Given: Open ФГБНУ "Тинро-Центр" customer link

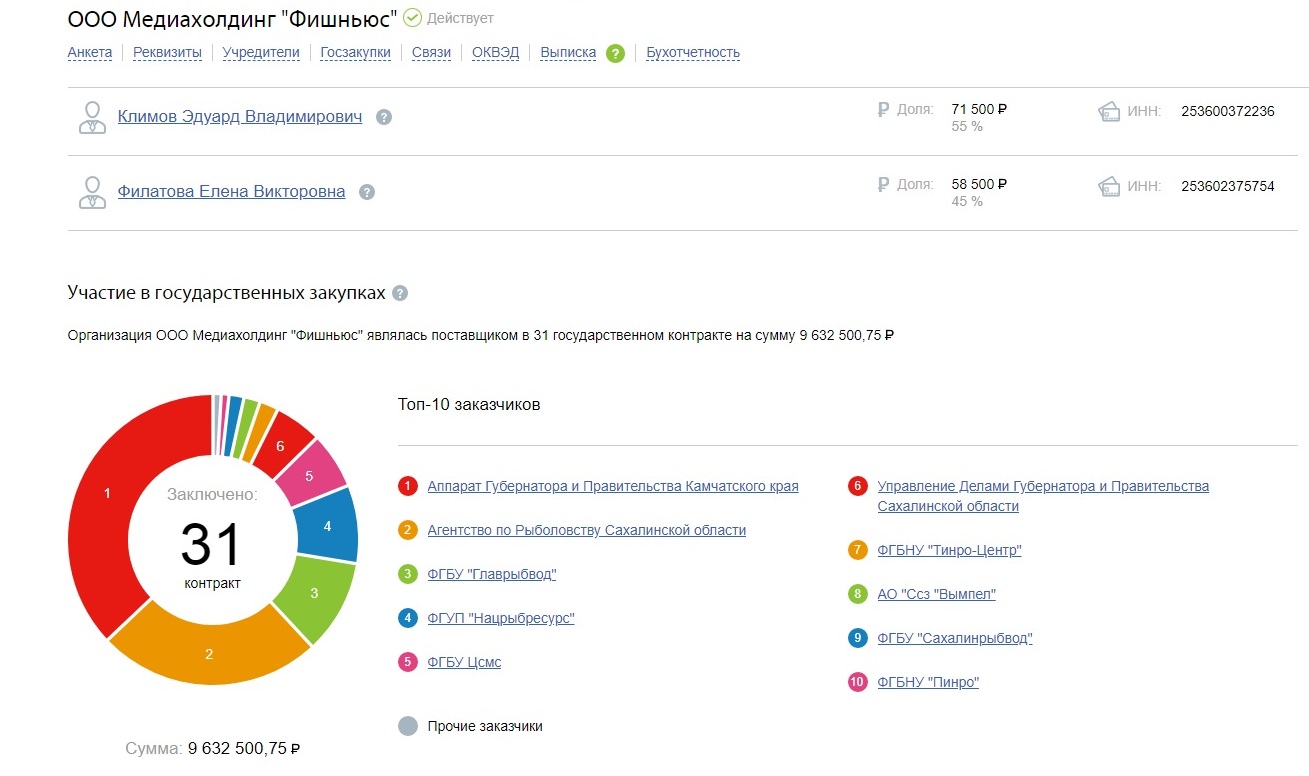Looking at the screenshot, I should [x=949, y=550].
